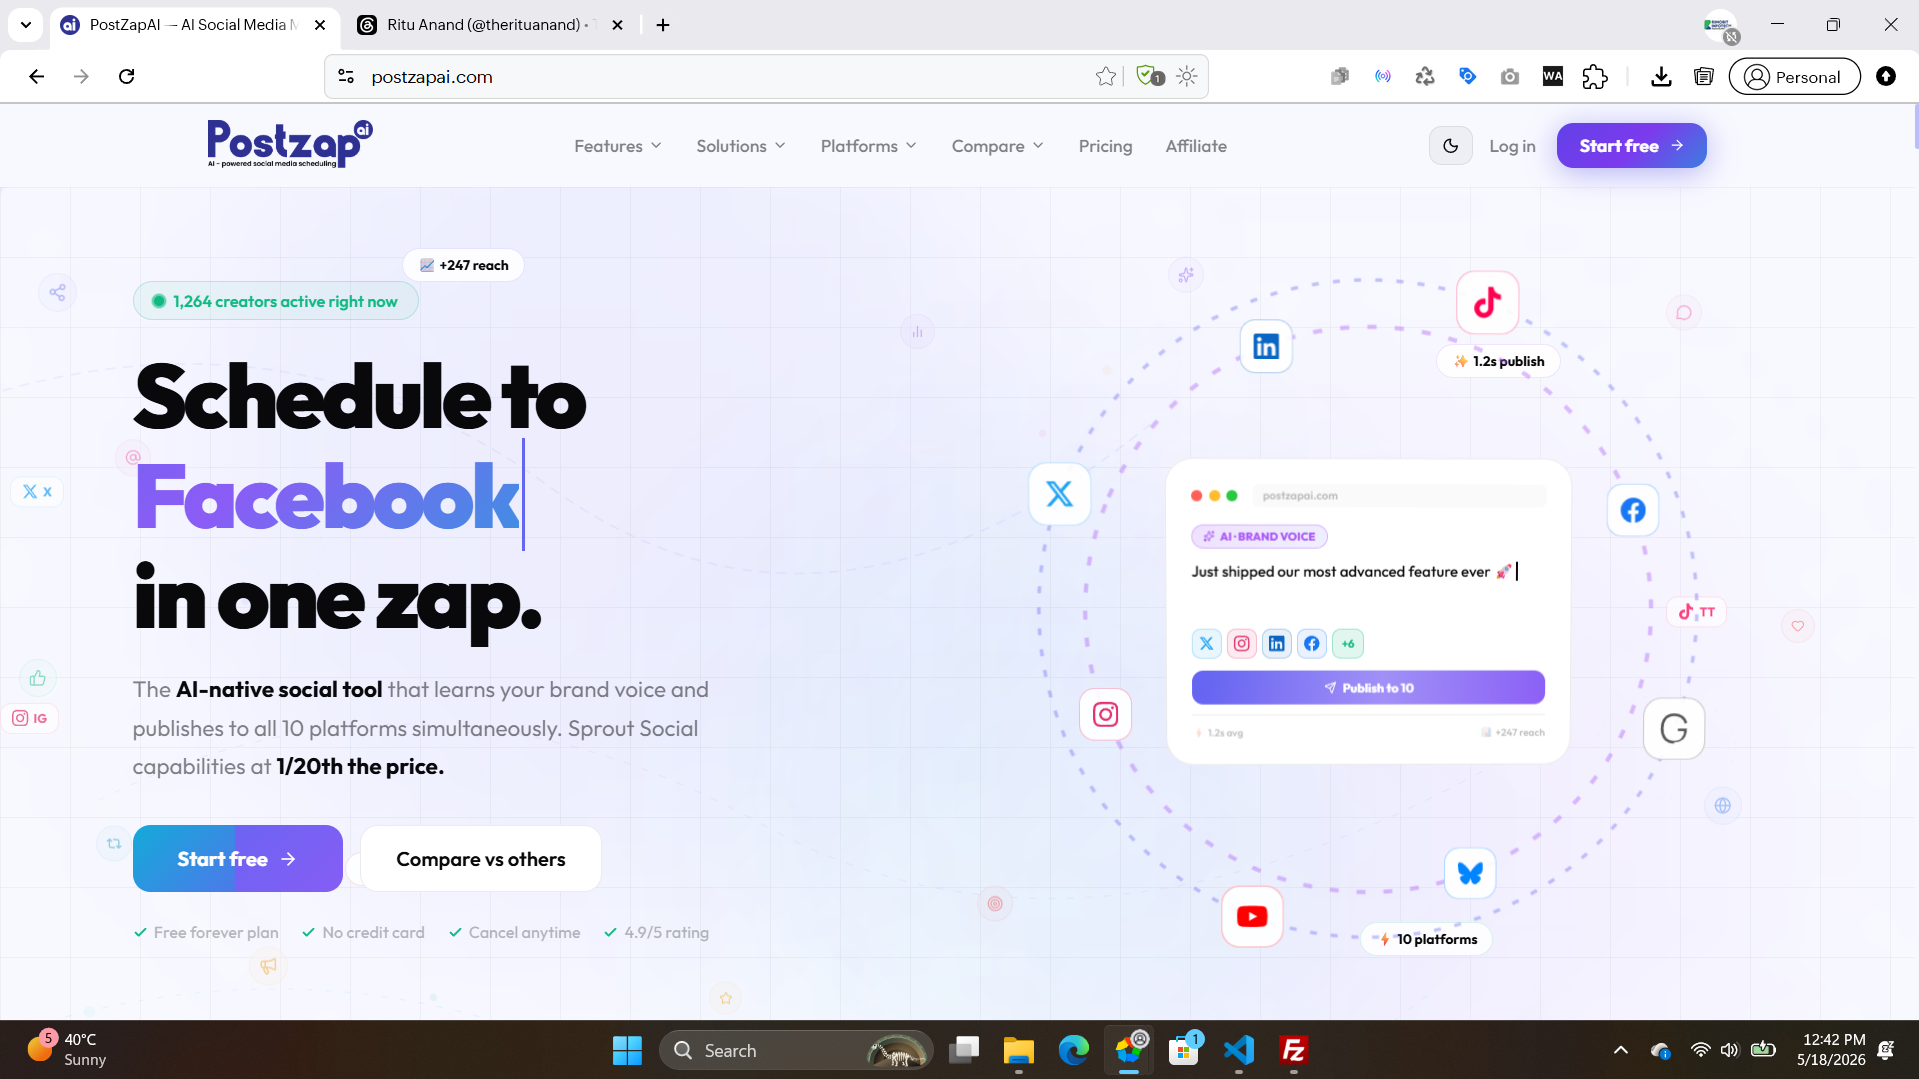Close the Ritu Anand tab

pyautogui.click(x=617, y=25)
